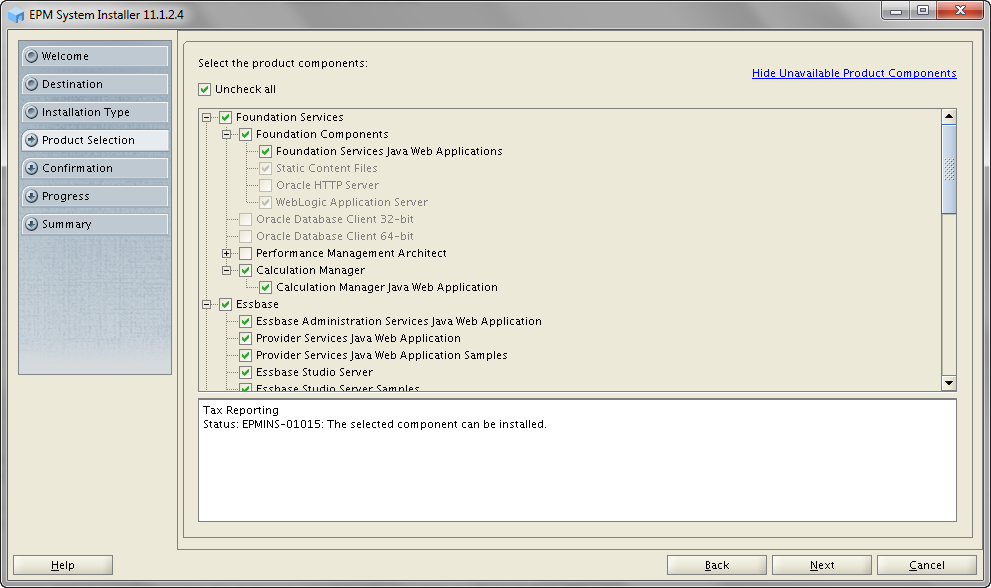Click the Confirmation step arrow icon

coord(33,169)
